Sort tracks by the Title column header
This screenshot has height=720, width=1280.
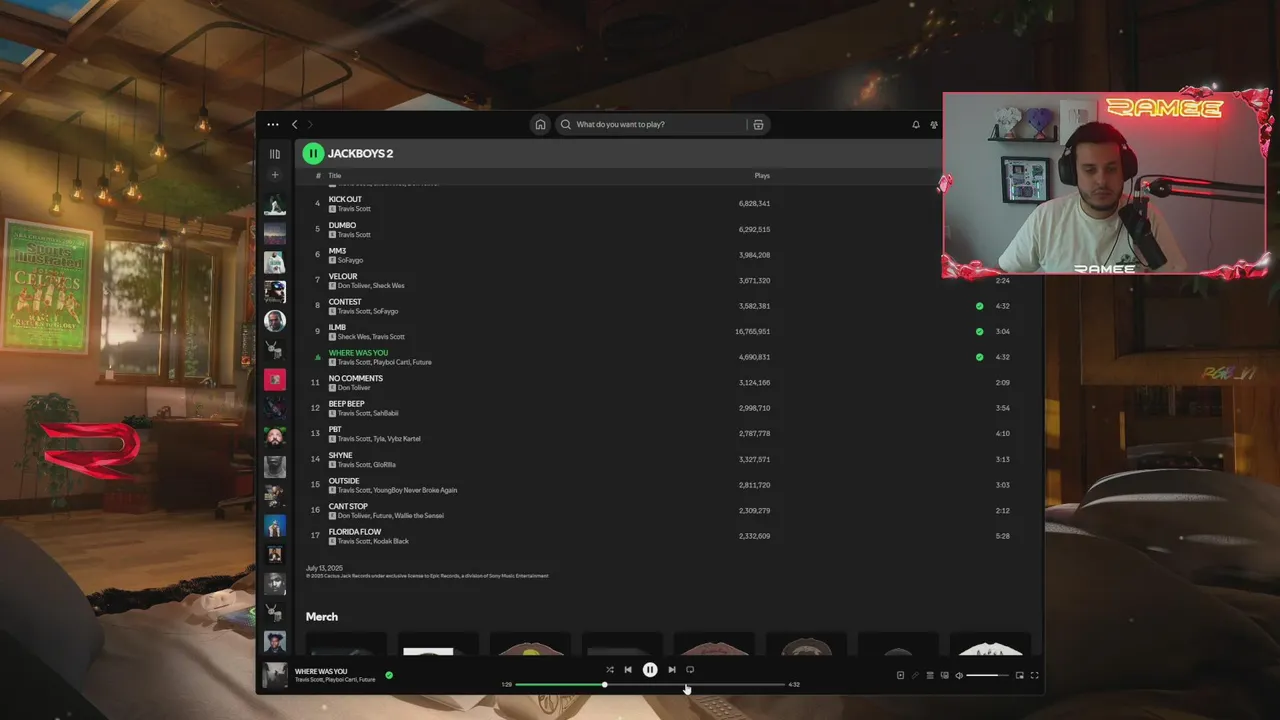[x=335, y=176]
